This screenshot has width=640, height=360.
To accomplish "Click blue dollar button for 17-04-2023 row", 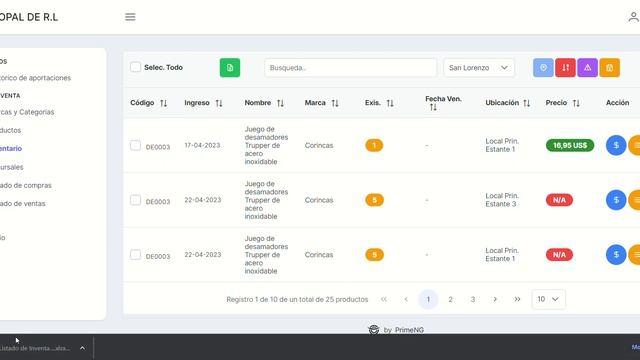I will (x=616, y=145).
